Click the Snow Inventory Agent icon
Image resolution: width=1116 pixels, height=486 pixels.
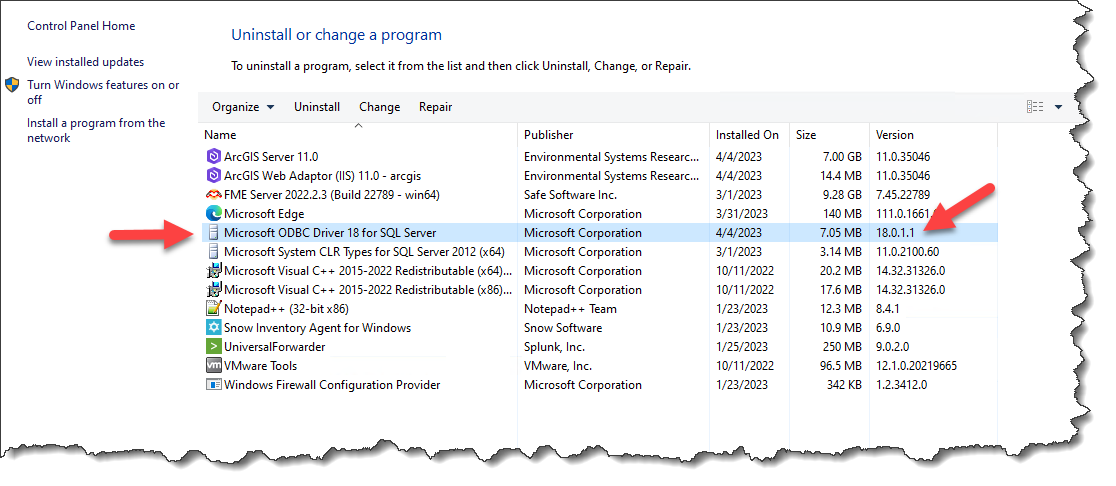213,328
